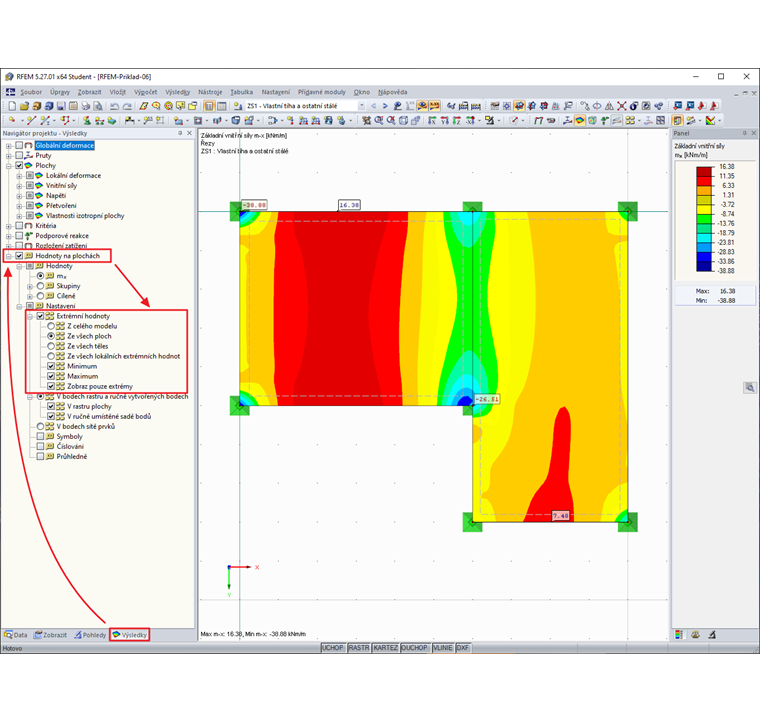Click the delete red X toolbar icon
Screen dimensions: 760x723
(621, 106)
